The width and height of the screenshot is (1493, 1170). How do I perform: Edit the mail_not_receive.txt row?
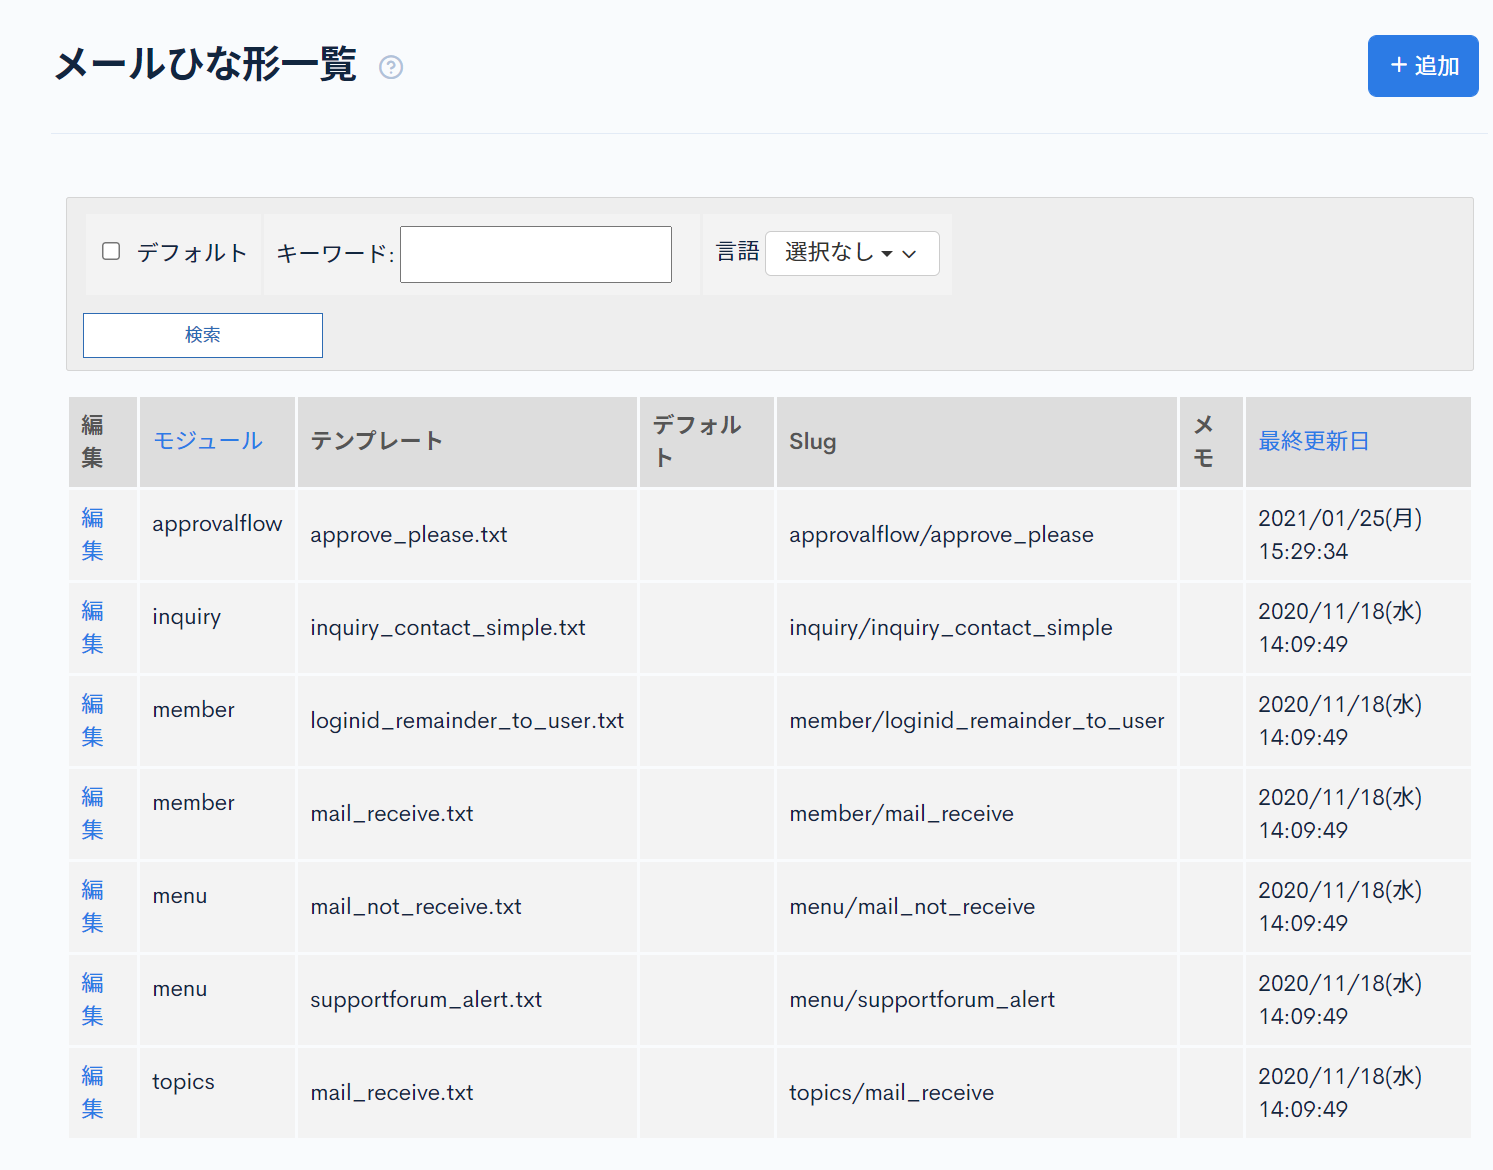click(93, 906)
